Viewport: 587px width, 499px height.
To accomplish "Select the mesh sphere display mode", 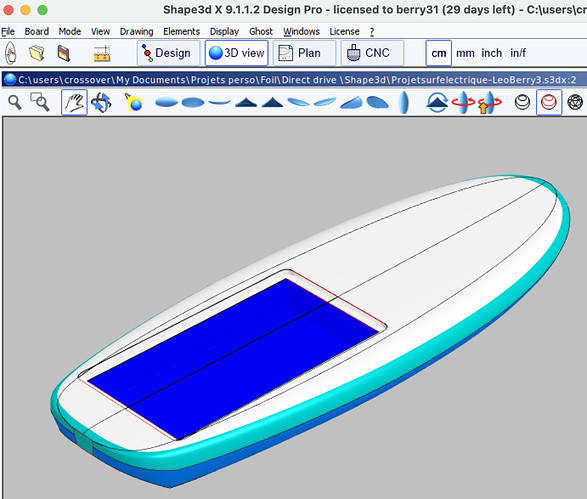I will (575, 102).
